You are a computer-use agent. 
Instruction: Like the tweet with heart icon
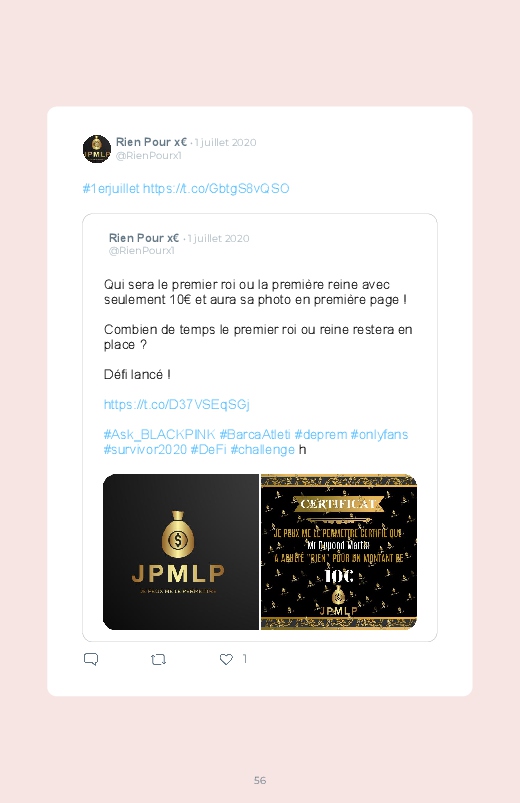[226, 659]
